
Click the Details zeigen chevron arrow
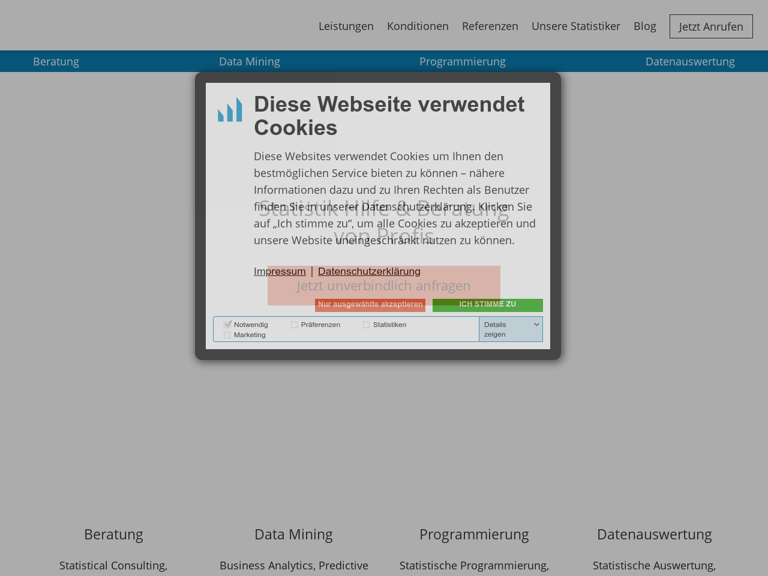coord(536,324)
